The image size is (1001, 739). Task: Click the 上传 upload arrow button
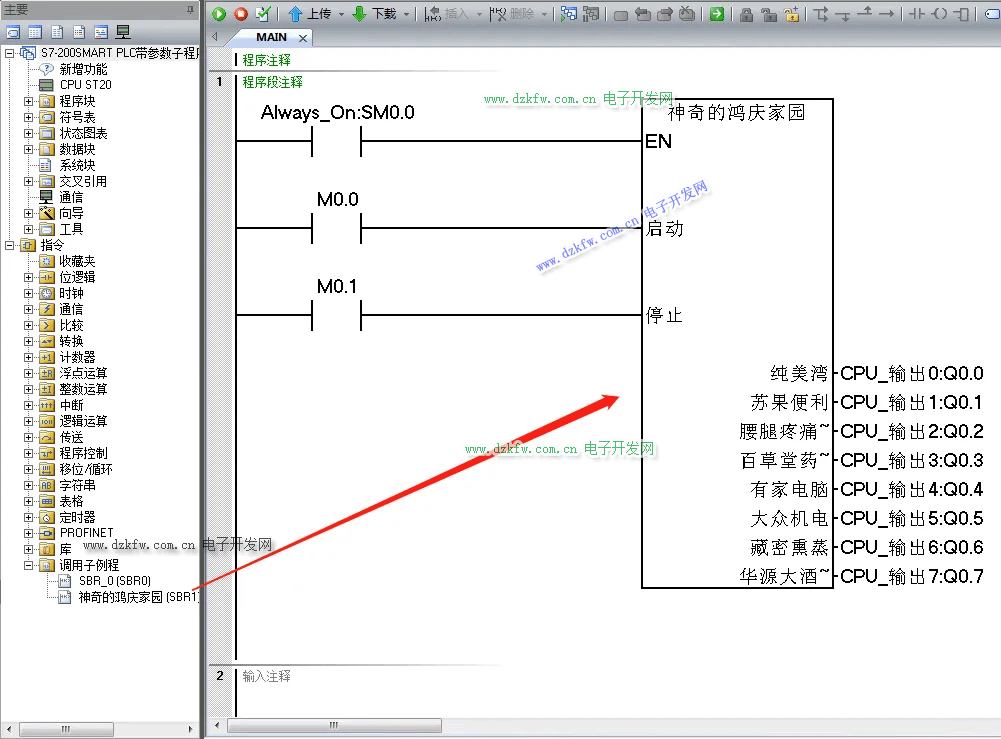pos(310,14)
